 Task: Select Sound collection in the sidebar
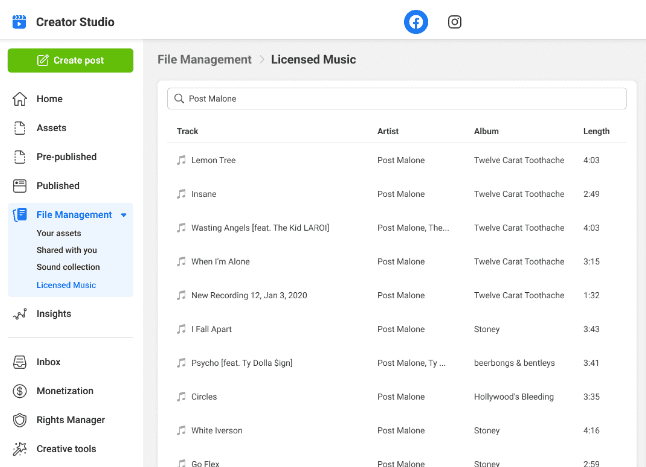pos(68,267)
